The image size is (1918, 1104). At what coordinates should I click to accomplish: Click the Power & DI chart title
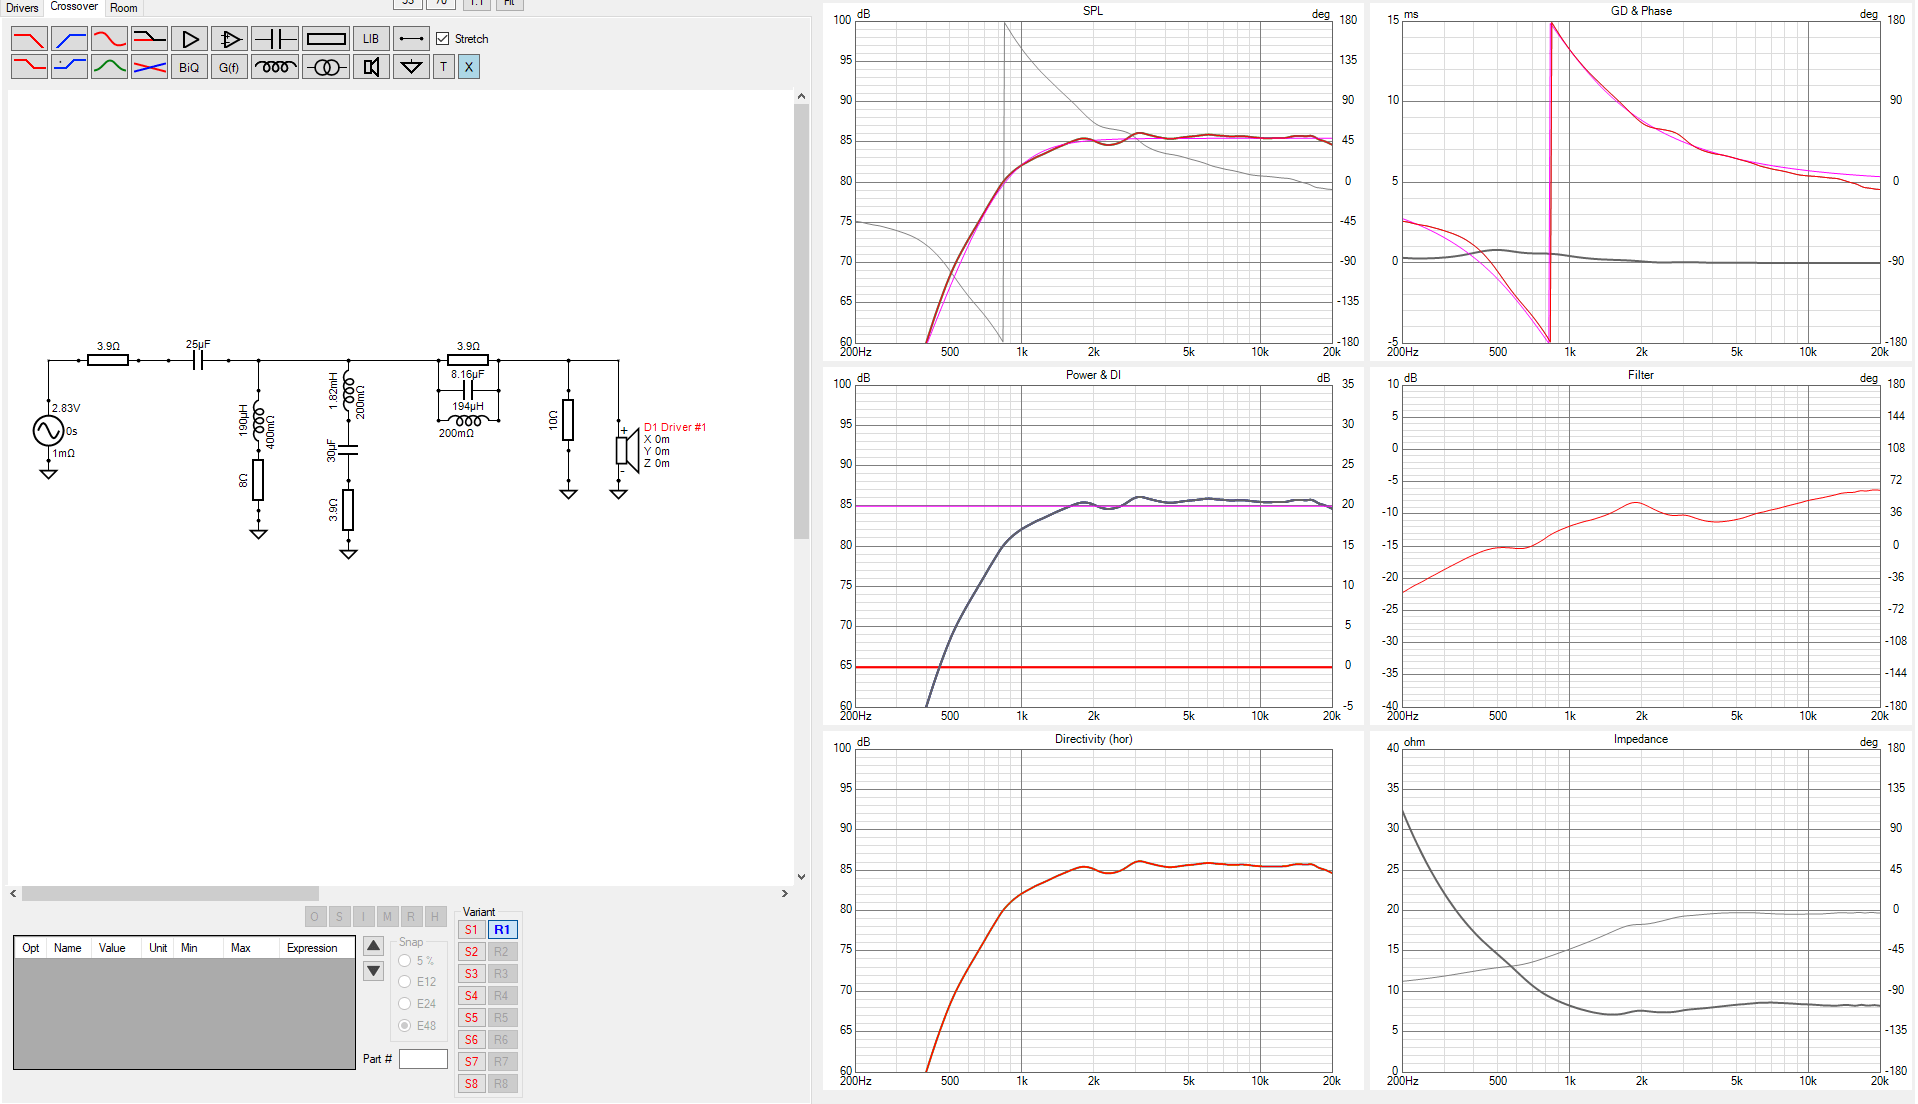point(1093,375)
